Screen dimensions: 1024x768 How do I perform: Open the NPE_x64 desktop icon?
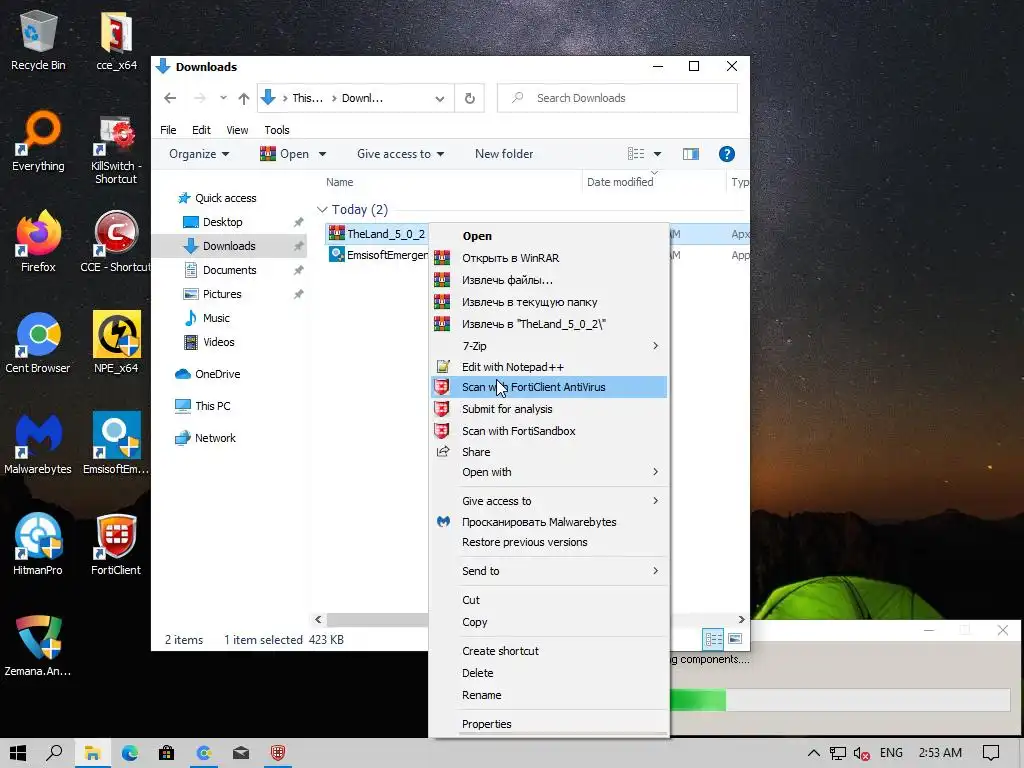(116, 343)
